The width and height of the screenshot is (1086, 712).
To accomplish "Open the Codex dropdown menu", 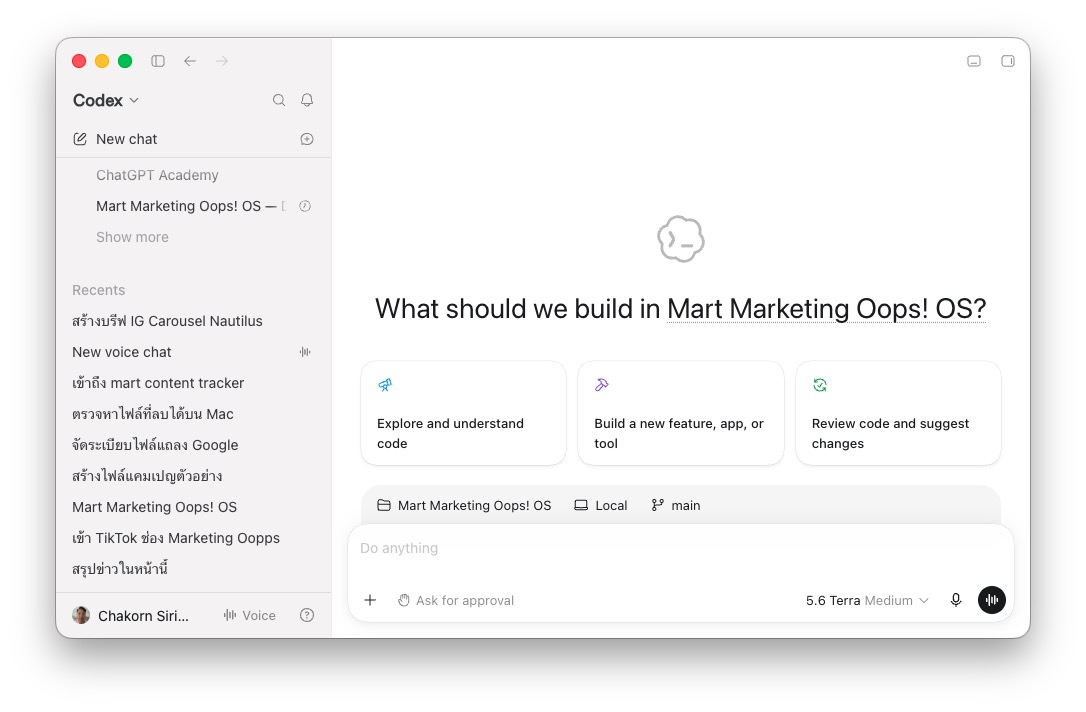I will 106,100.
